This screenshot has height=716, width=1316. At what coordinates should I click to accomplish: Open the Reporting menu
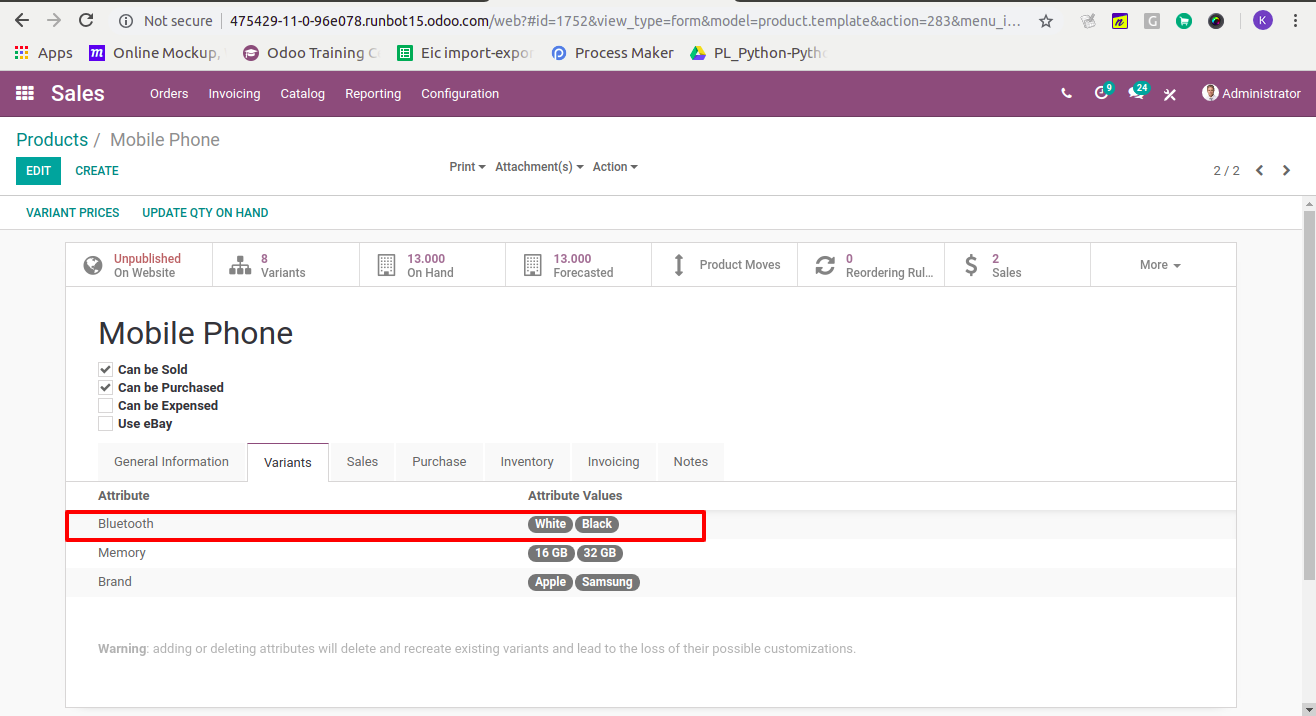click(x=373, y=93)
